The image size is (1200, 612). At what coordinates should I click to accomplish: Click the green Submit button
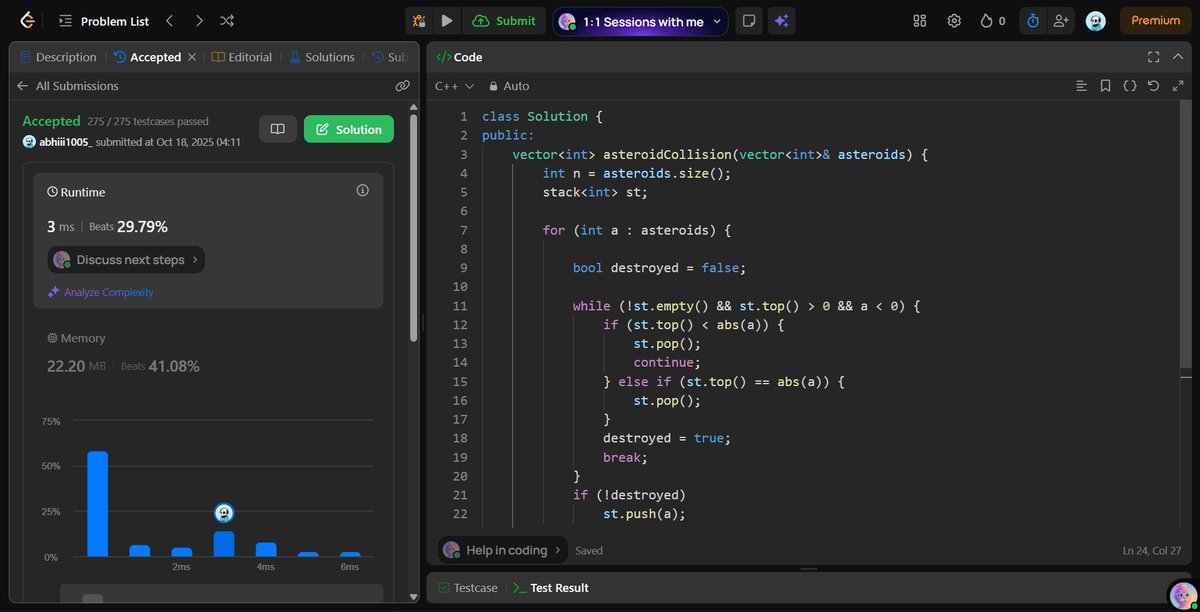[504, 21]
